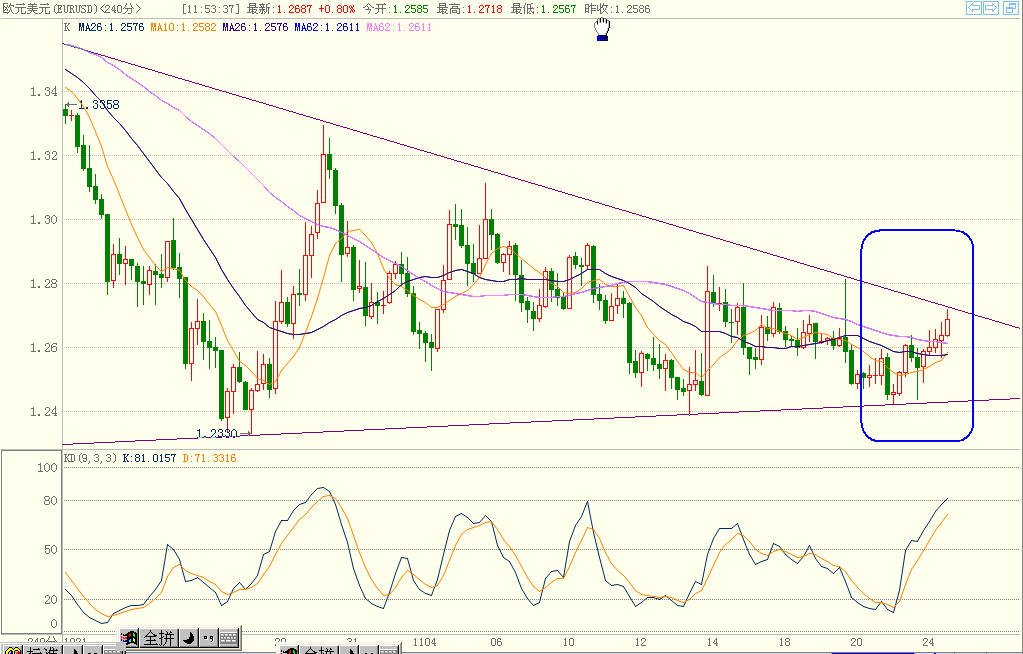Image resolution: width=1023 pixels, height=654 pixels.
Task: Click the blue chart marker under the hand cursor
Action: (602, 37)
